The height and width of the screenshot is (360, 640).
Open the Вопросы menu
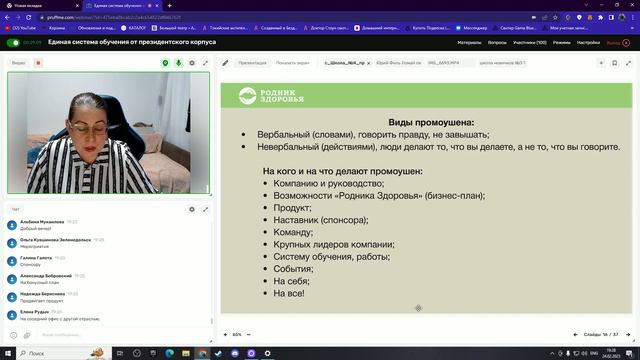click(x=497, y=42)
